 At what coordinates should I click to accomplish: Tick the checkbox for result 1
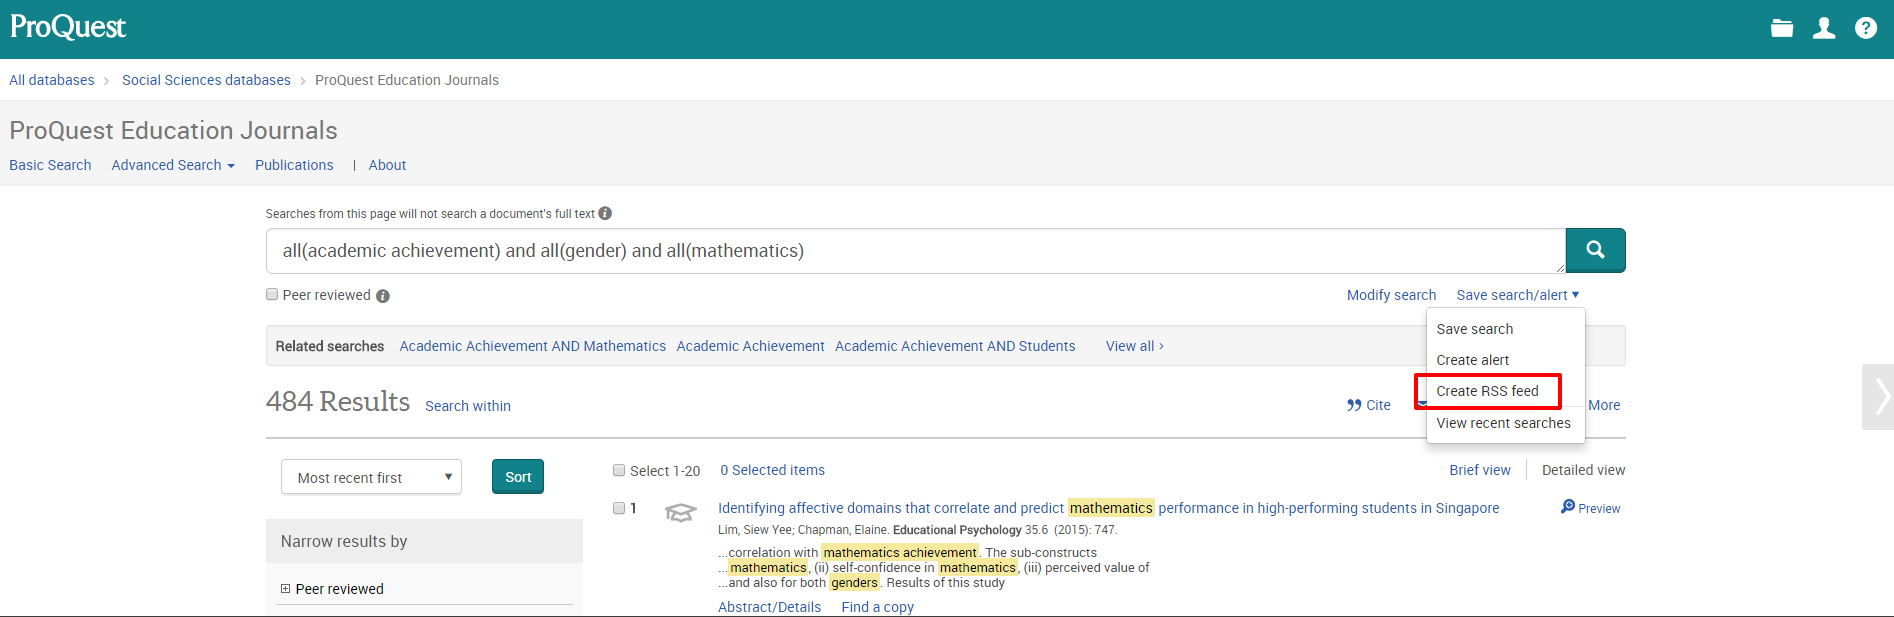[x=619, y=508]
